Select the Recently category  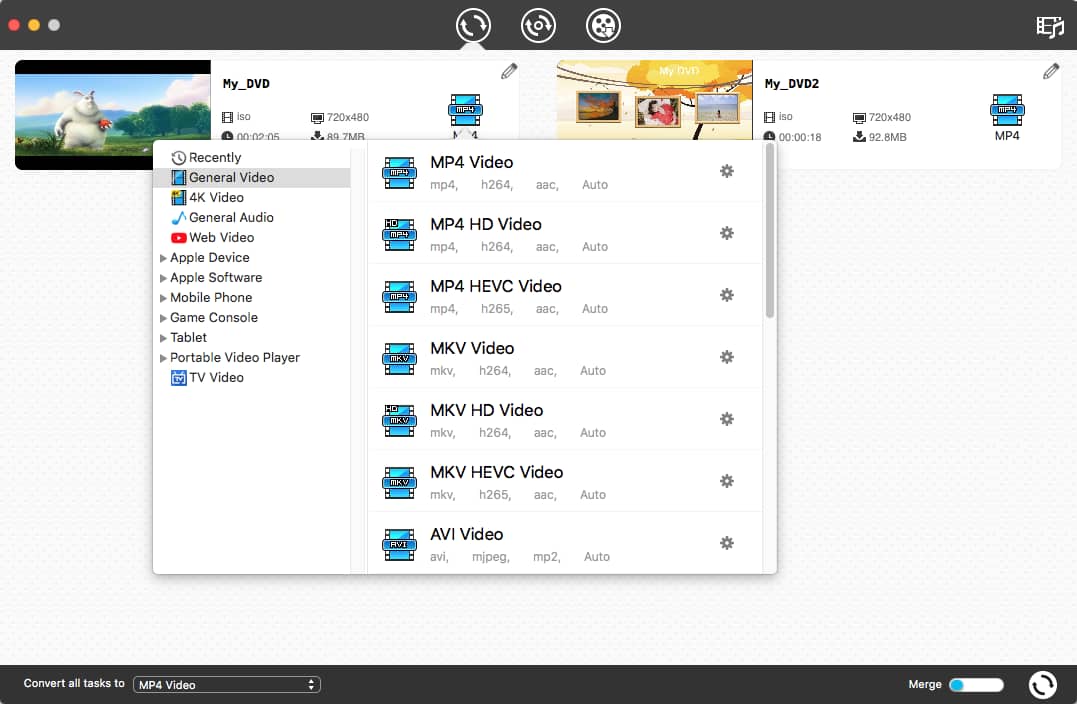click(x=213, y=157)
